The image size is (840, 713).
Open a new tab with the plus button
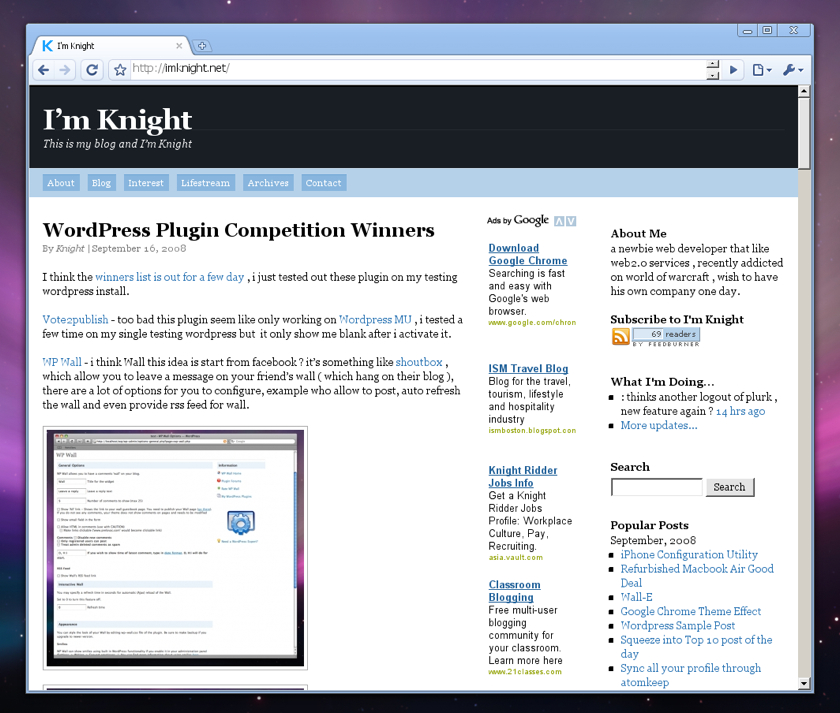point(202,46)
